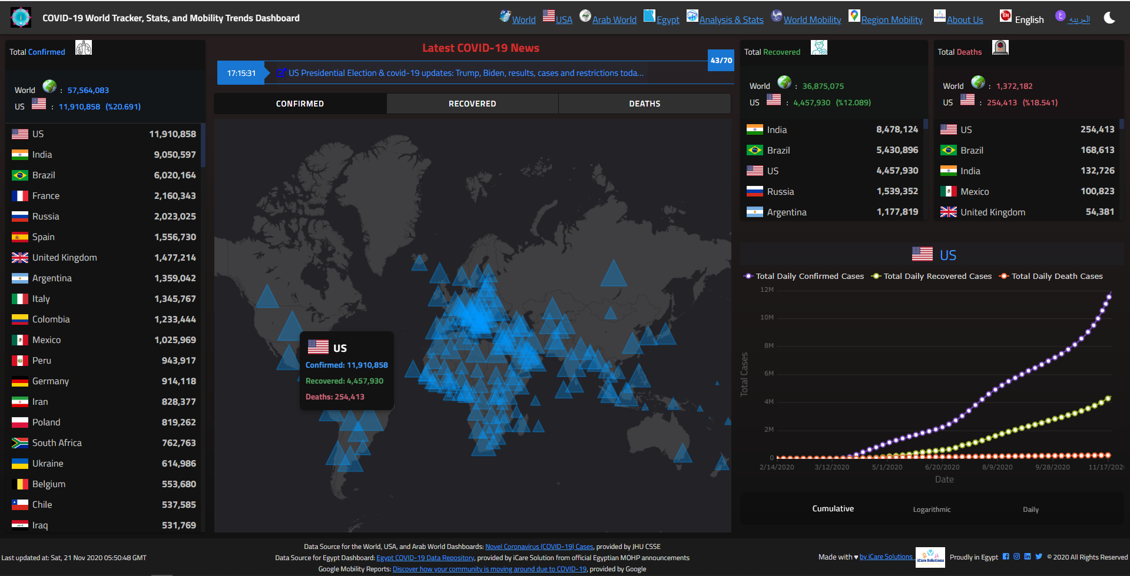Viewport: 1130px width, 577px height.
Task: Open the Novel Coronavirus (COVID-19) Cases link
Action: click(541, 547)
